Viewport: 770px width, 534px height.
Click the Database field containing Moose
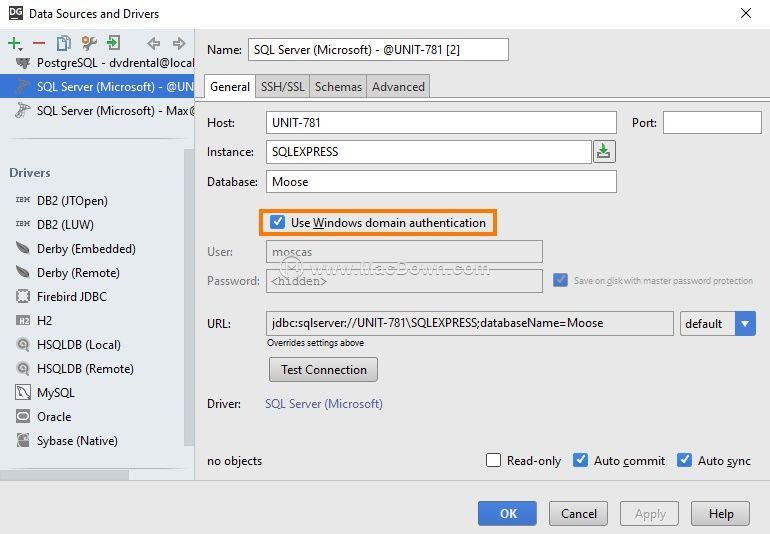click(441, 182)
